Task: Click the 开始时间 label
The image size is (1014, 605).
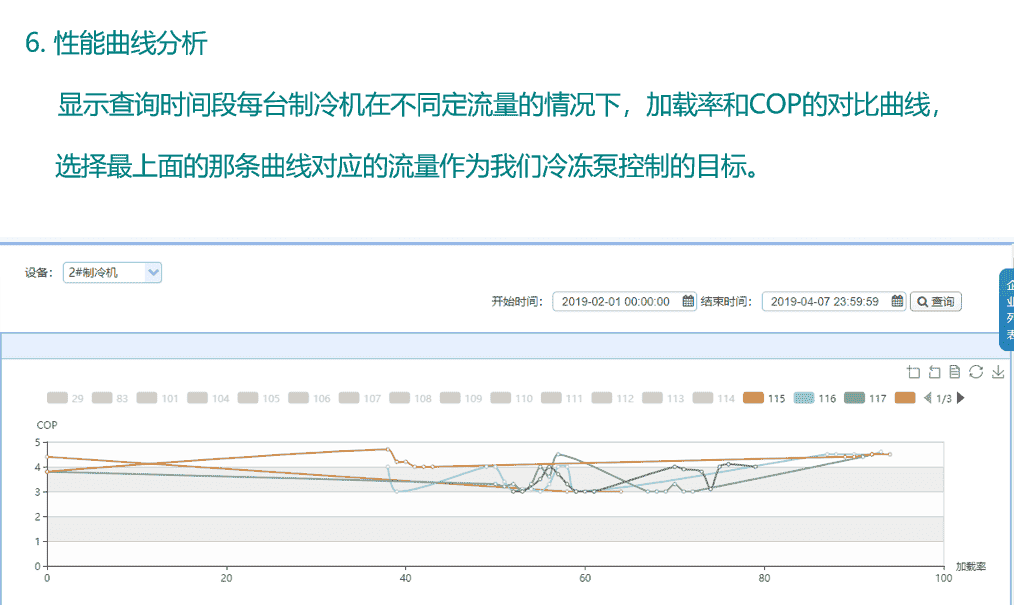Action: point(517,301)
